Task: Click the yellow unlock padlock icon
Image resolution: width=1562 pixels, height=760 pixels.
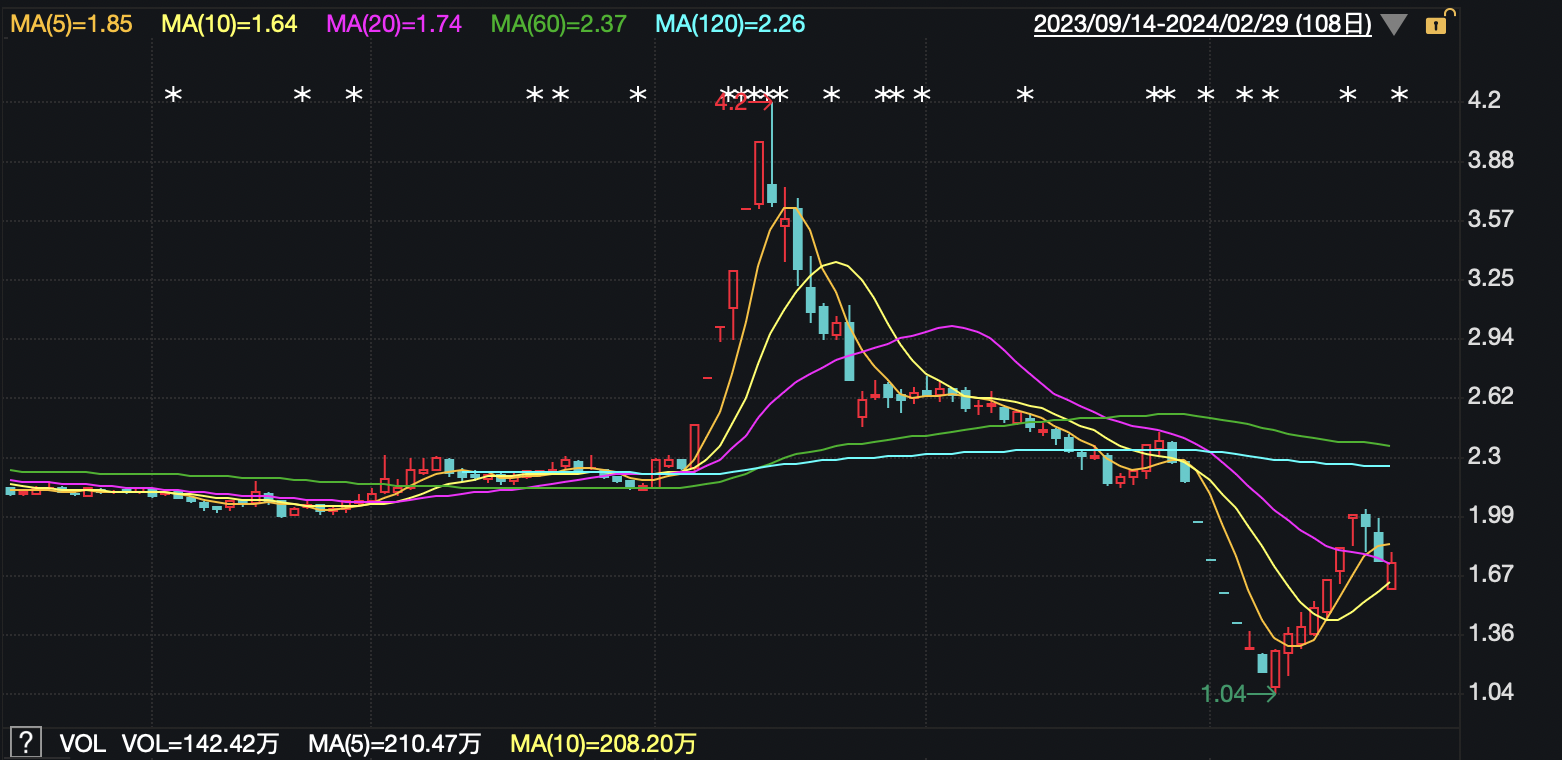Action: coord(1436,24)
